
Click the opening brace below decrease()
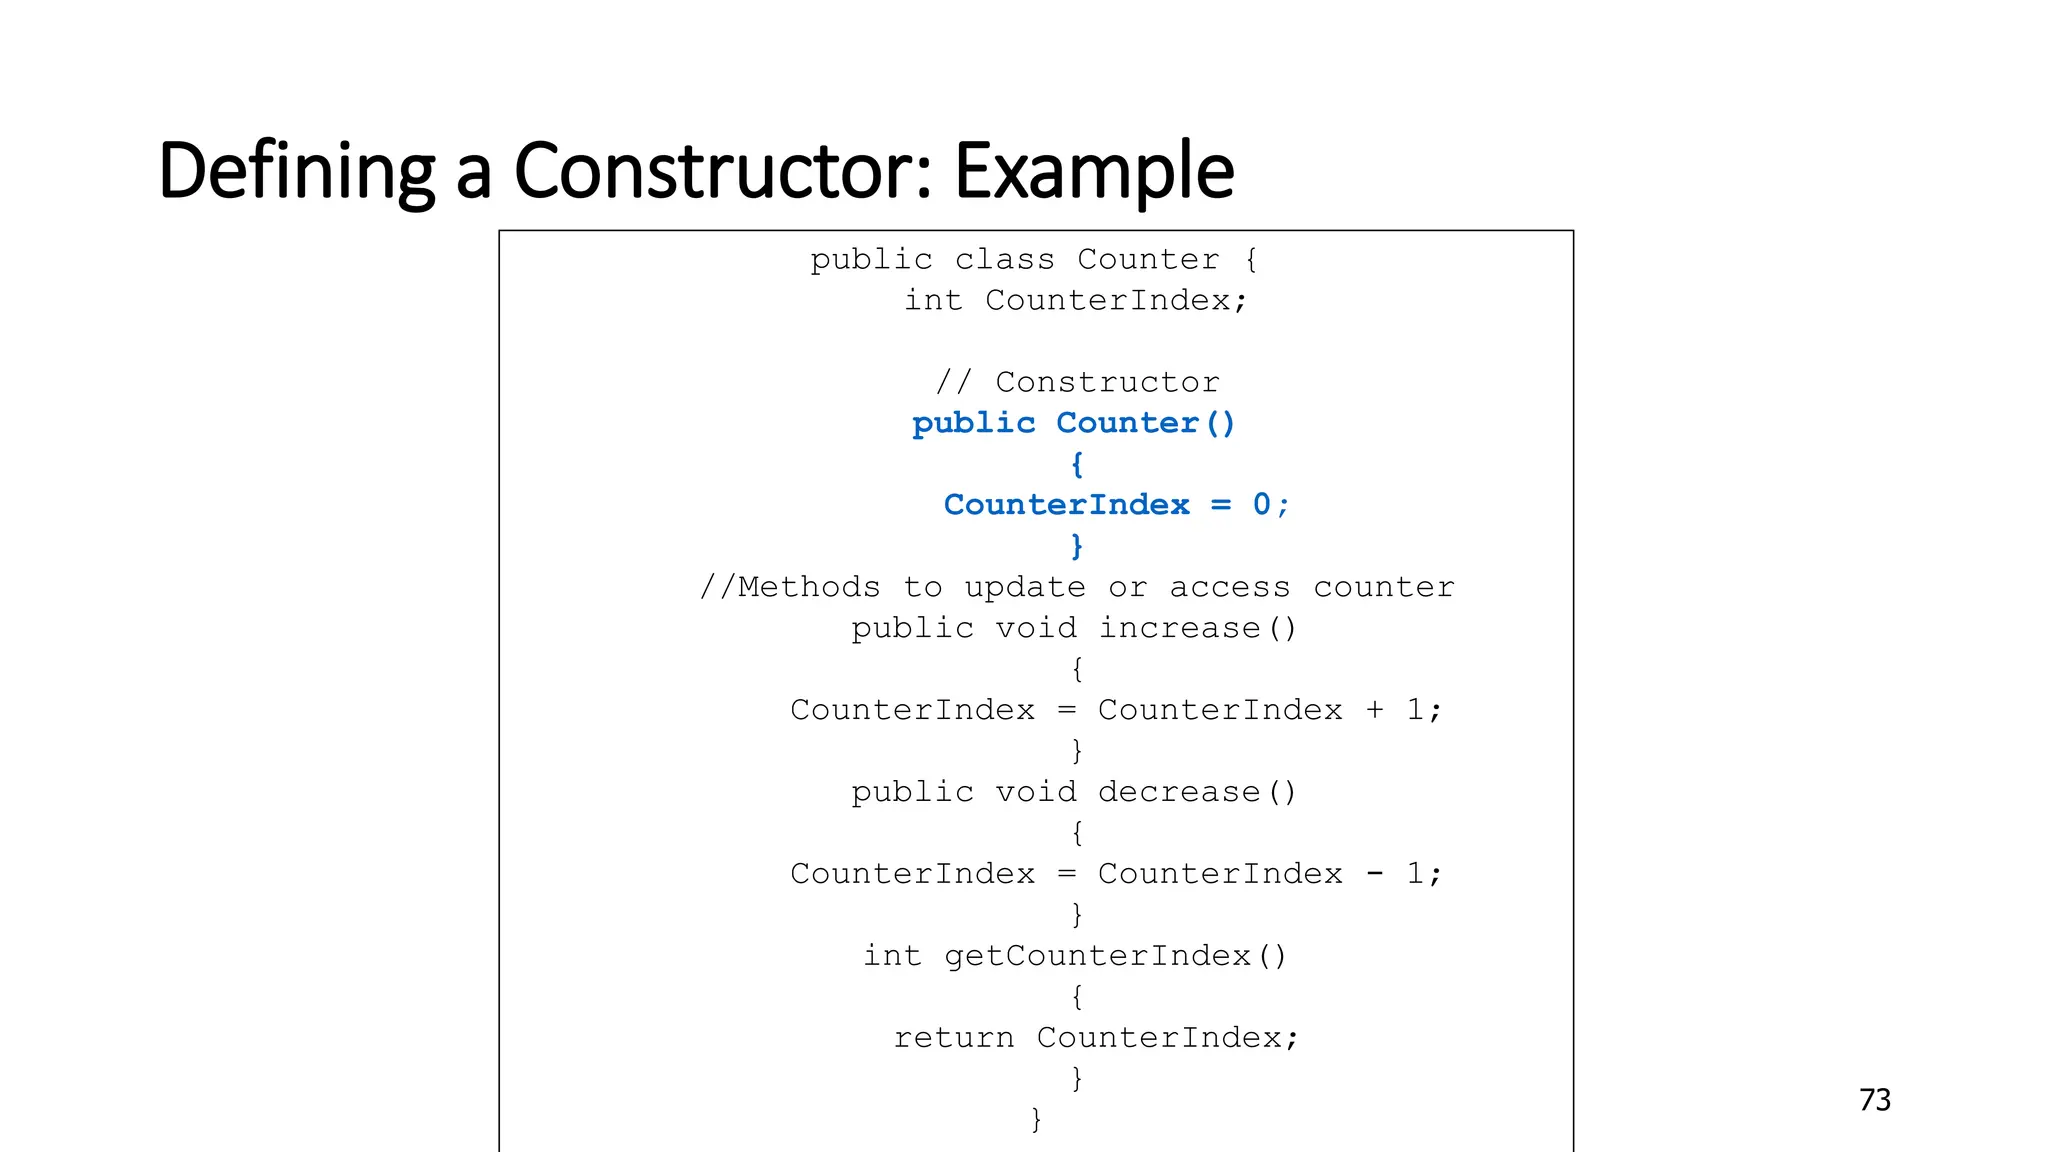click(x=1077, y=833)
